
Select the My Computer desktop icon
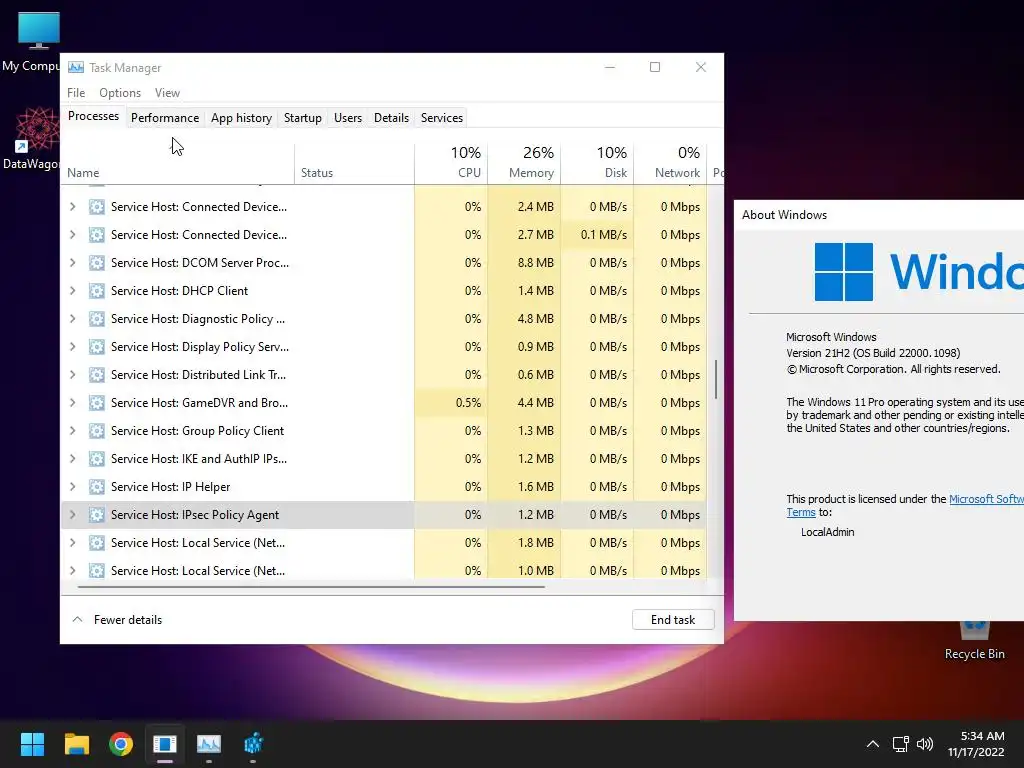pyautogui.click(x=33, y=42)
